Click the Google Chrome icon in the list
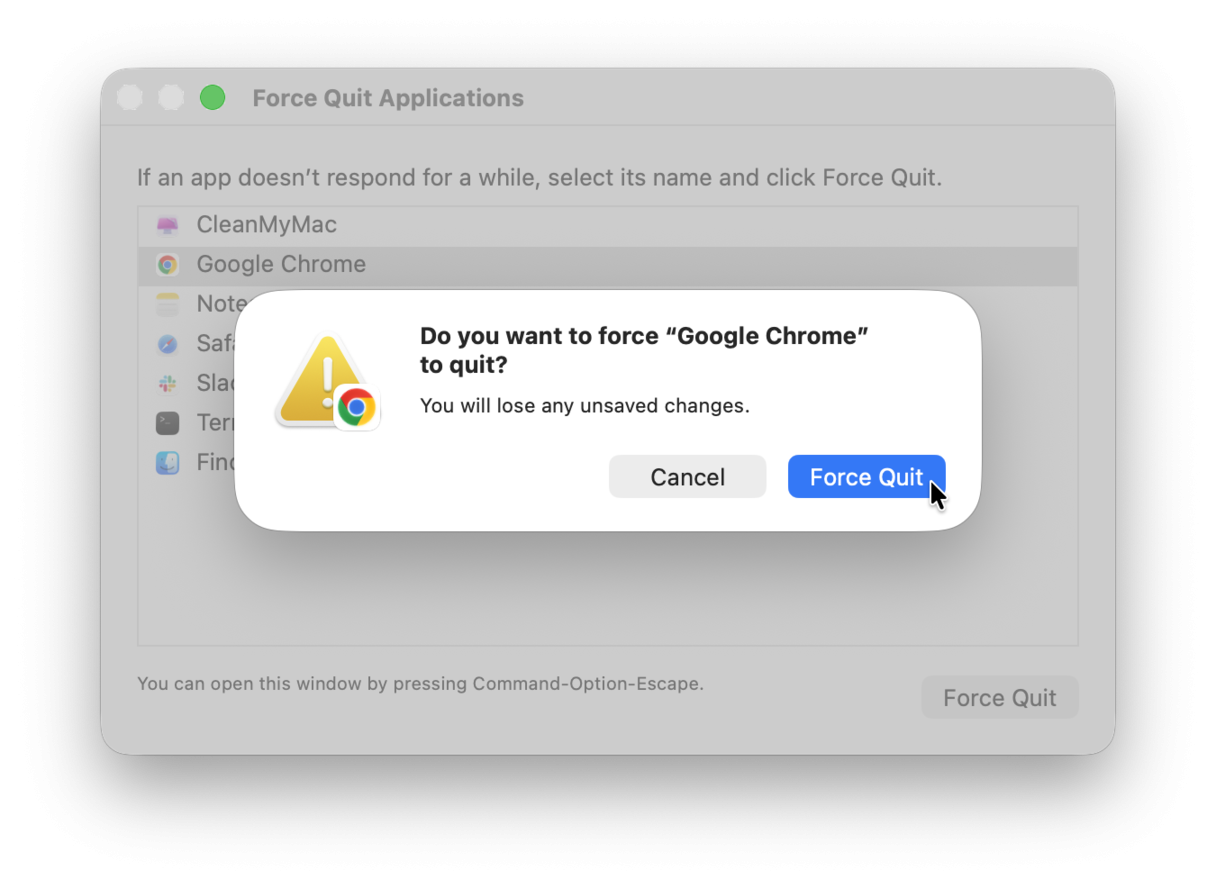 coord(168,264)
